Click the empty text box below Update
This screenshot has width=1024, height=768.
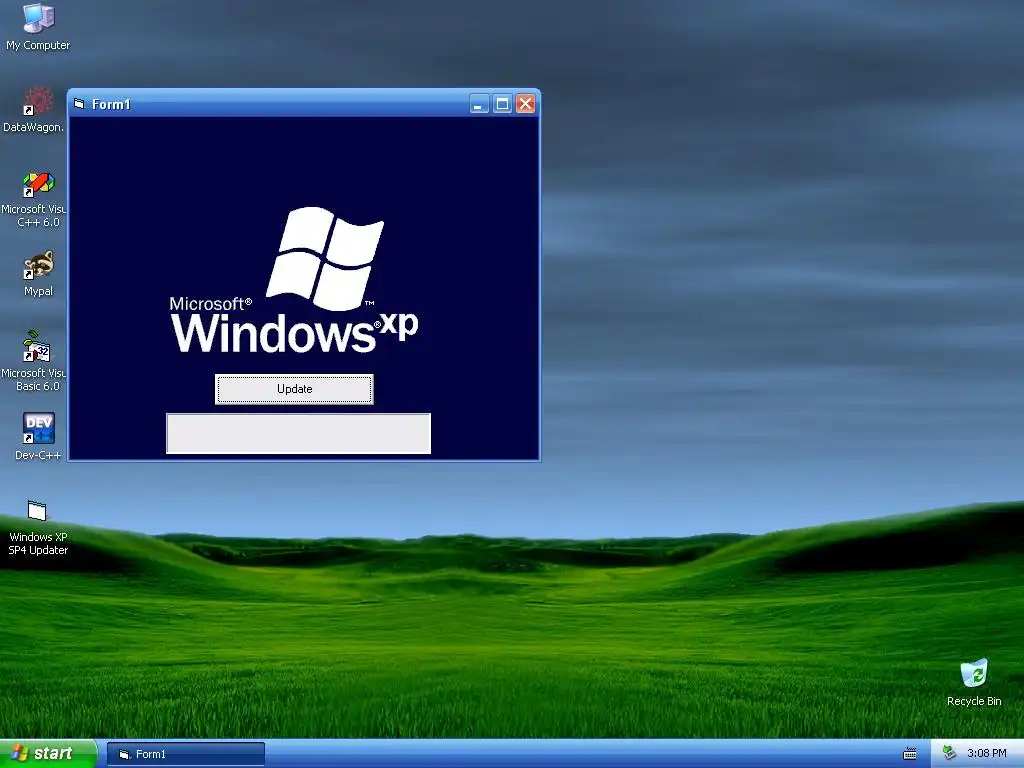coord(298,433)
